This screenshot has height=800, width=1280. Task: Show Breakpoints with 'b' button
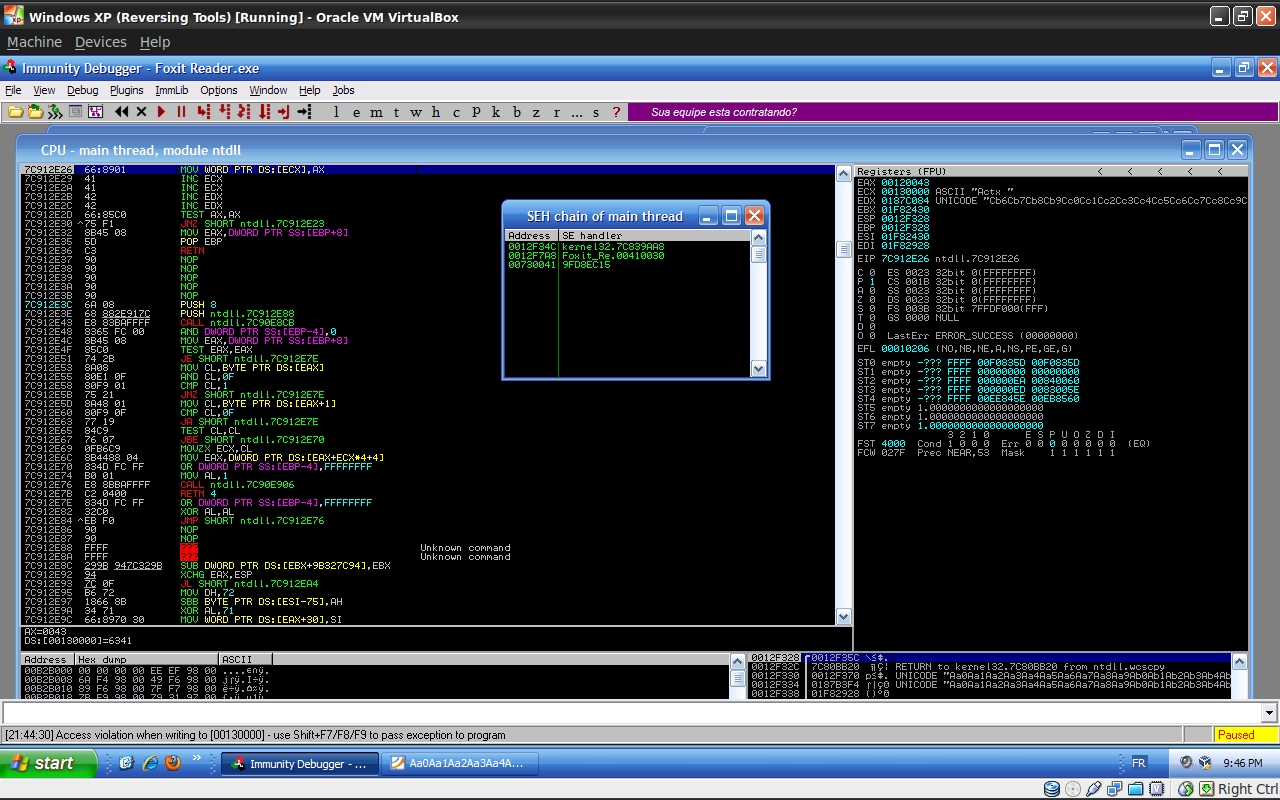tap(516, 111)
